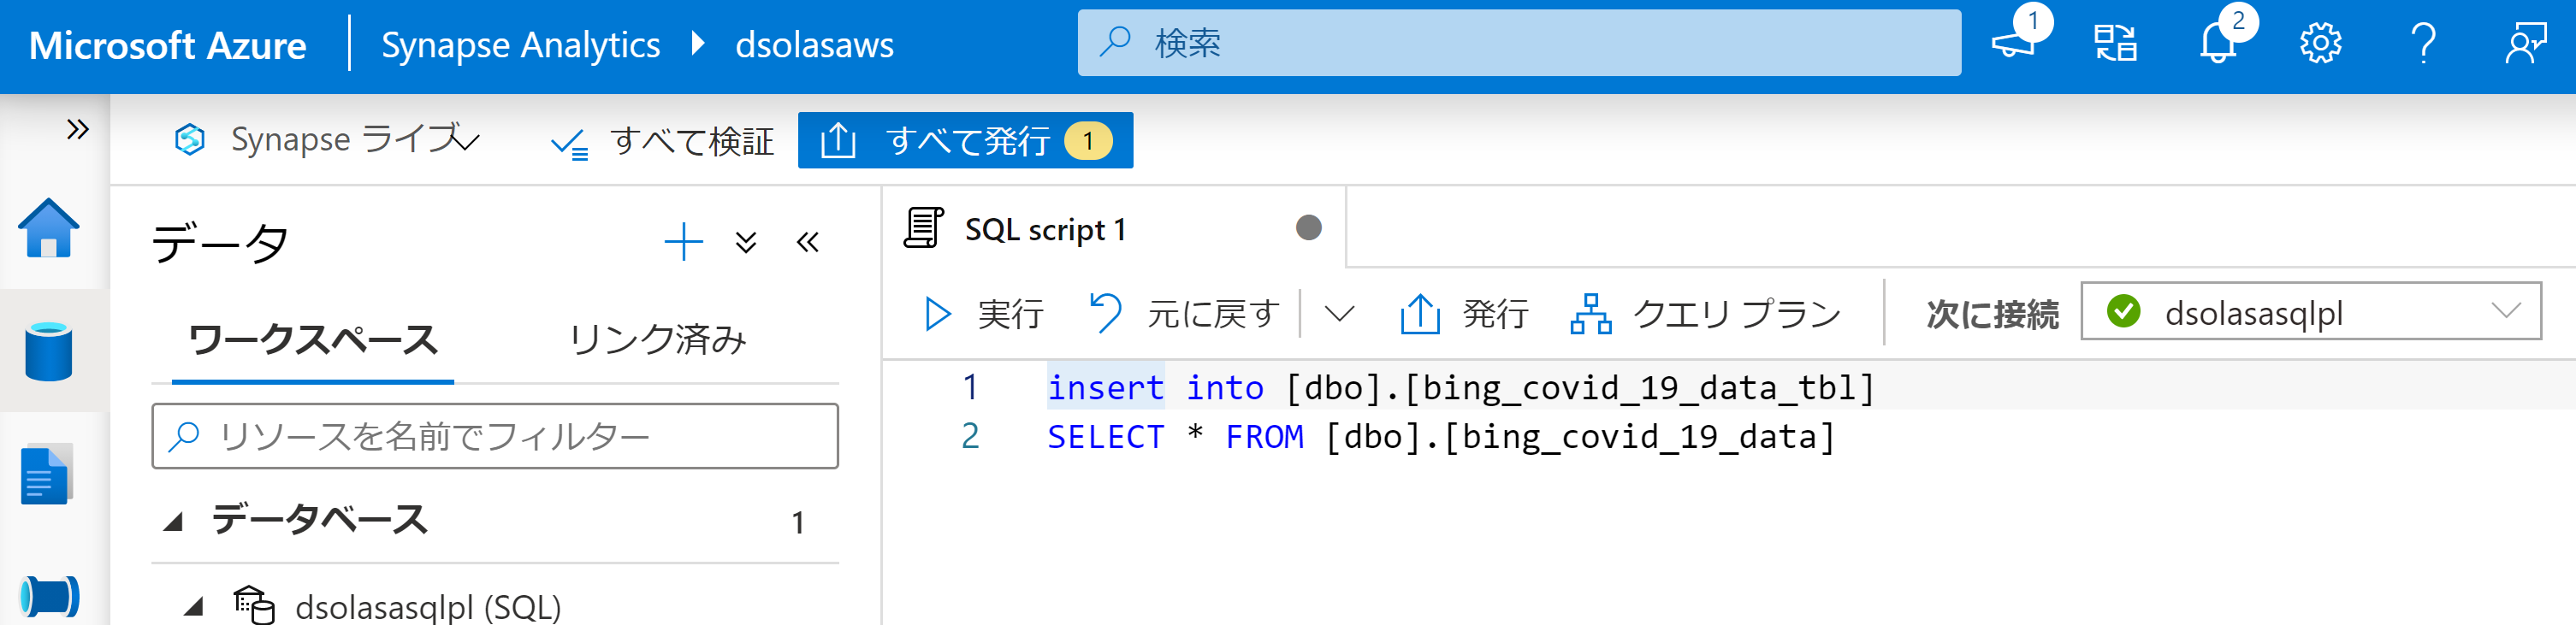The width and height of the screenshot is (2576, 625).
Task: Open the settings gear icon
Action: click(2320, 44)
